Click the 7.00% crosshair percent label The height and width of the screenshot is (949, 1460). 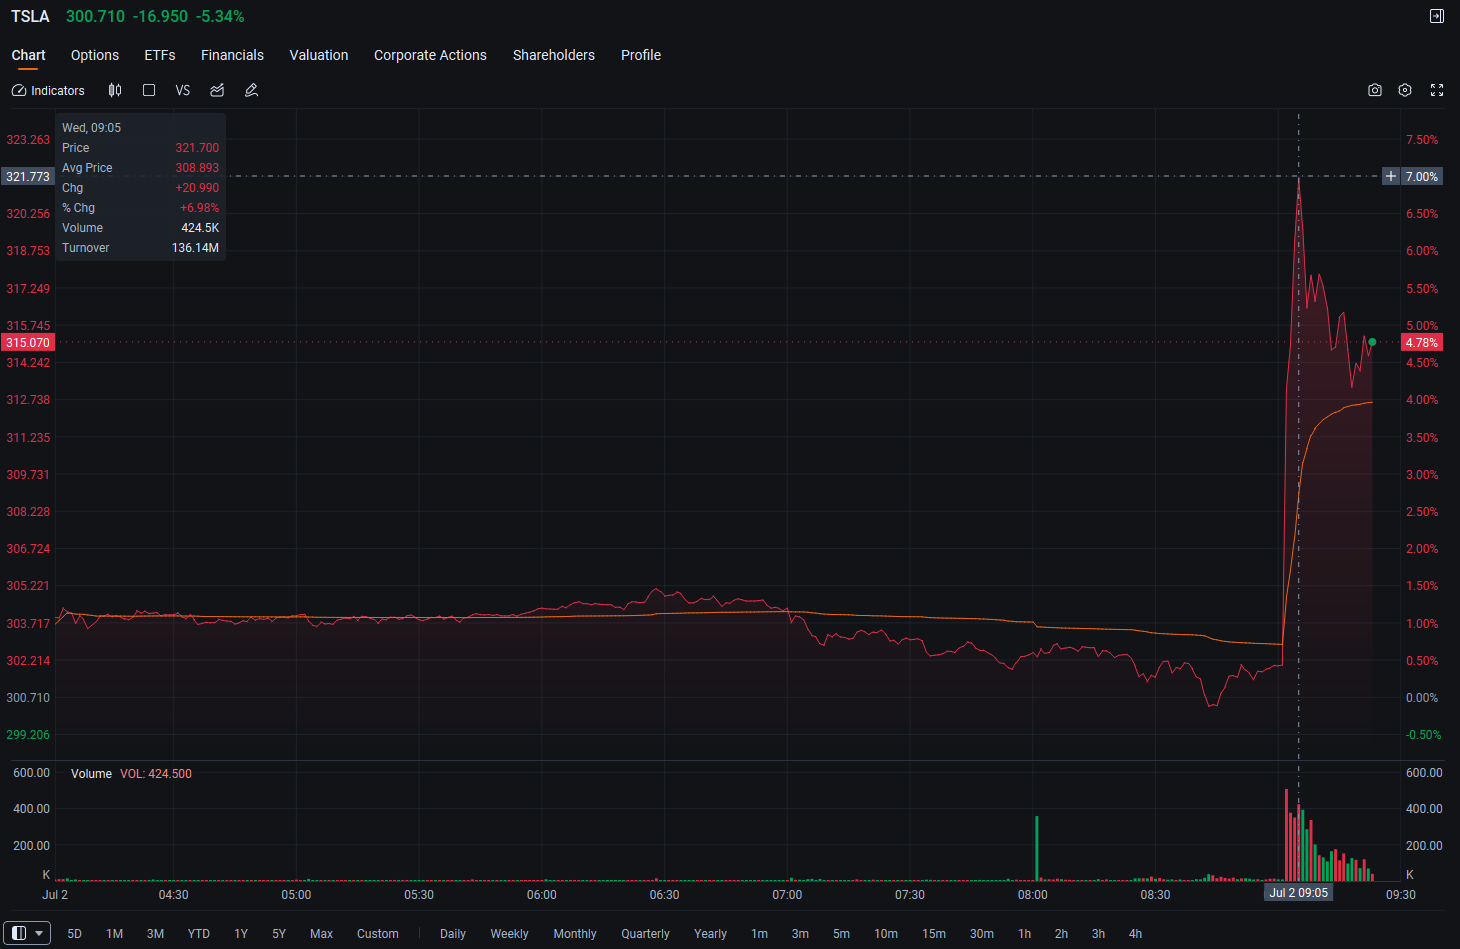pyautogui.click(x=1421, y=176)
